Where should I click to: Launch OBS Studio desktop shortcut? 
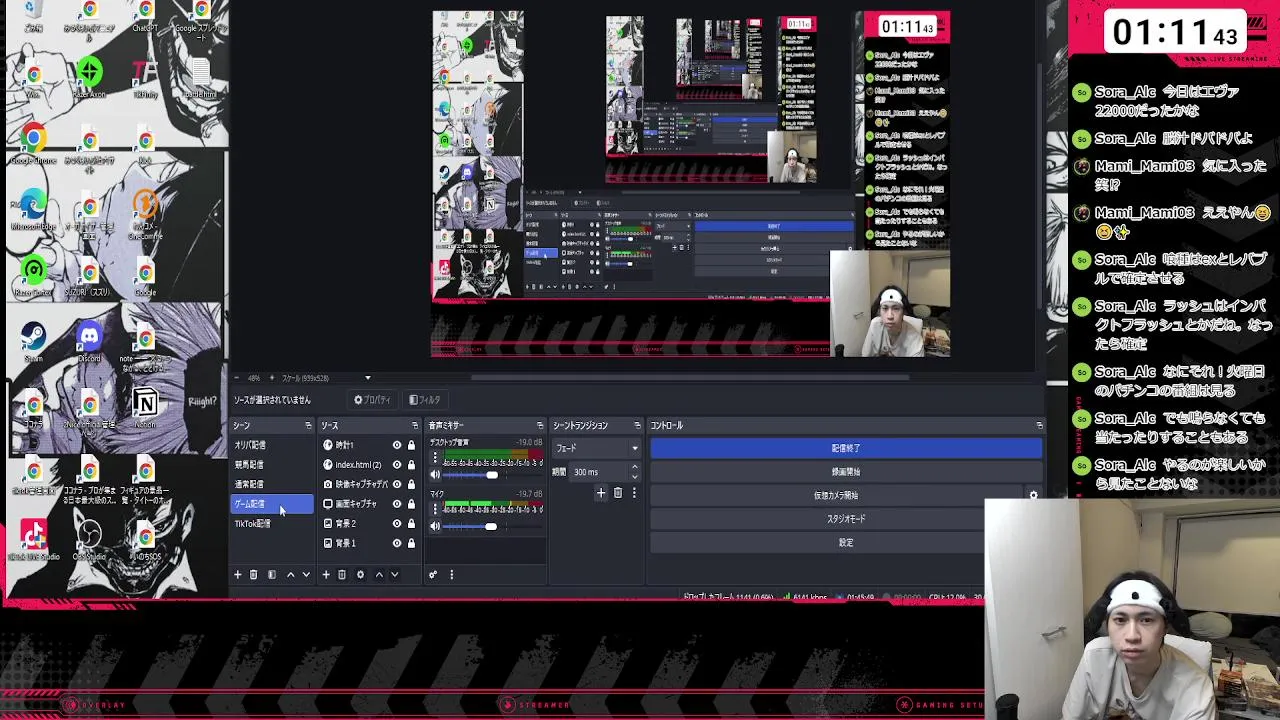[89, 540]
